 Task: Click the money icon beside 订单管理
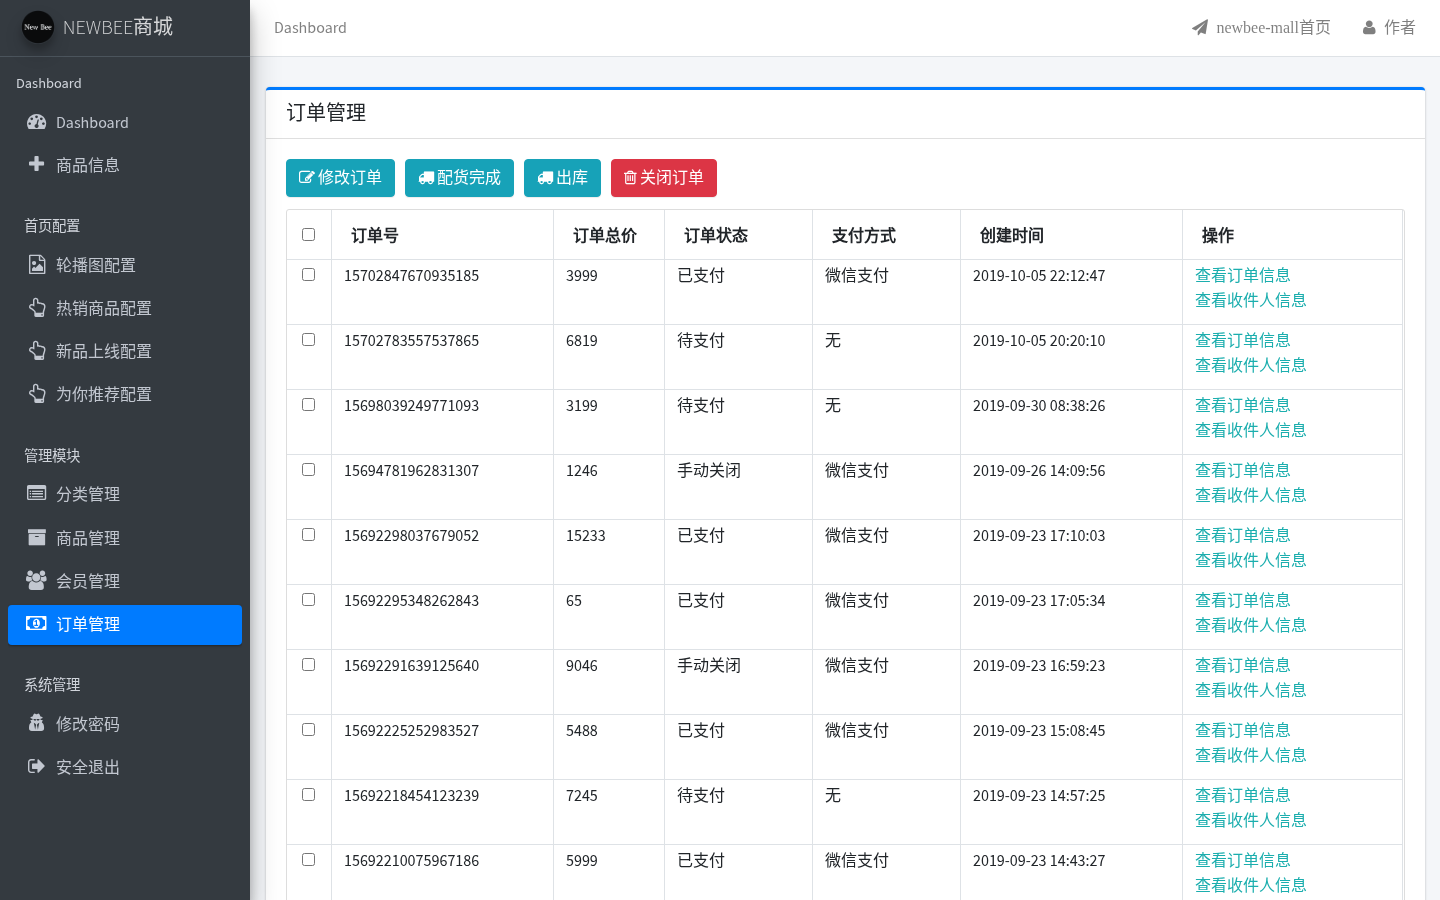pyautogui.click(x=37, y=623)
